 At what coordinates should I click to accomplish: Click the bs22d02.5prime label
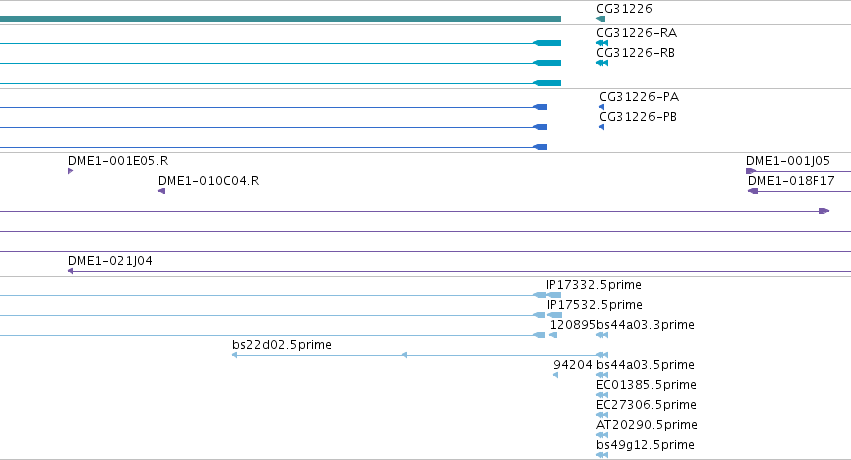pos(282,345)
